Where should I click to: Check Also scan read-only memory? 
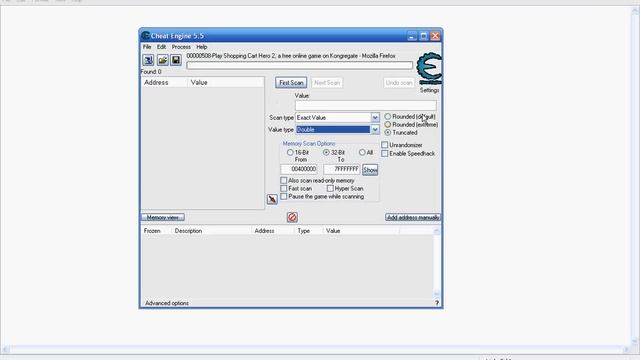284,180
